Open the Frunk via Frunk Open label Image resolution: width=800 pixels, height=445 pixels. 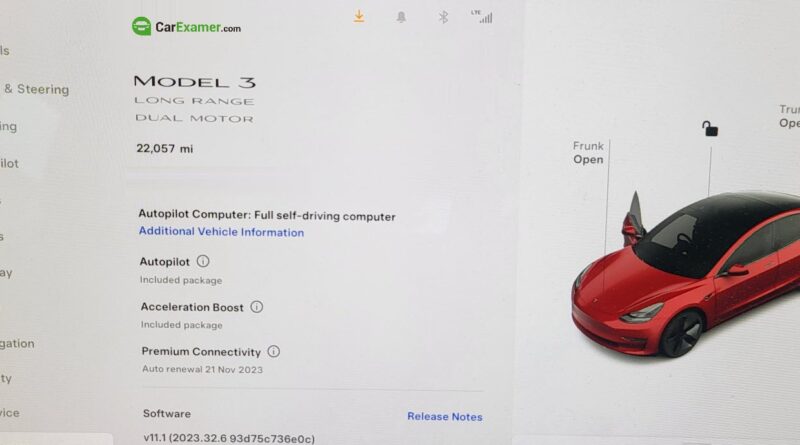(x=588, y=153)
